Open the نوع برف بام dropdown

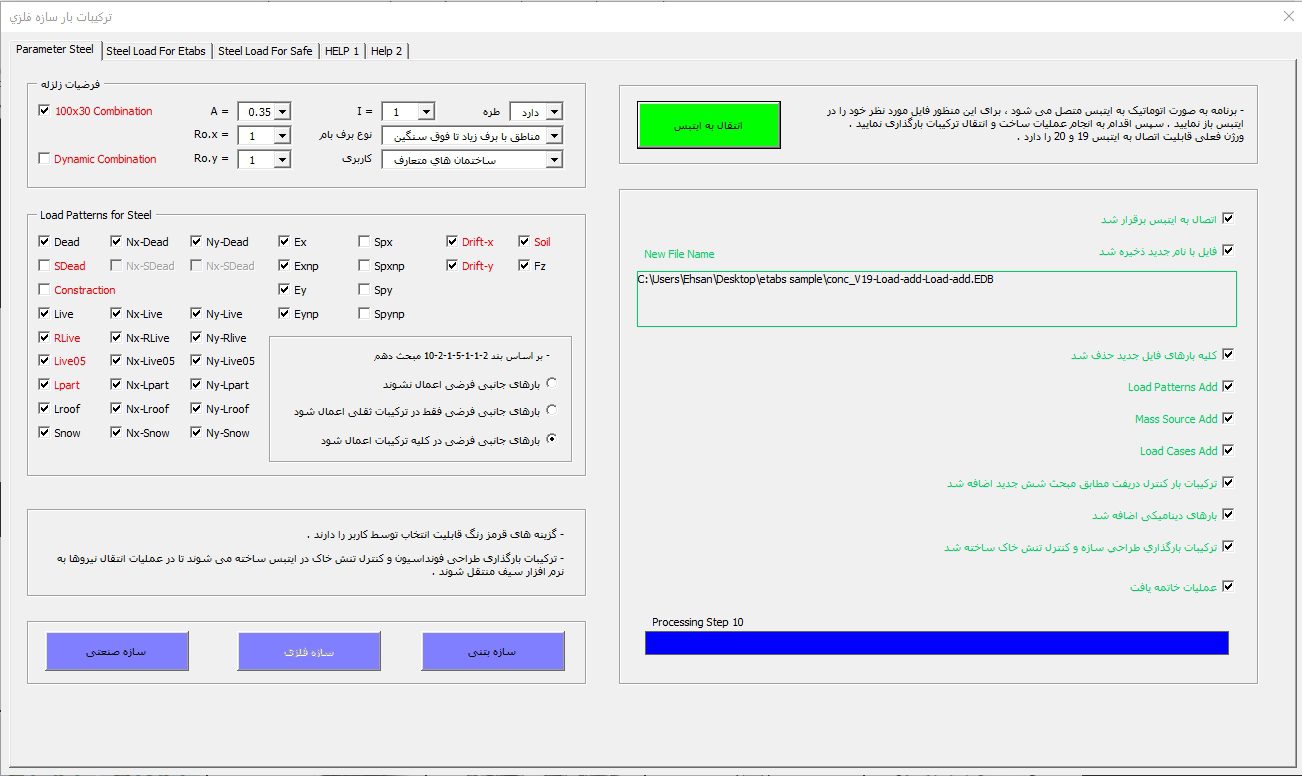tap(554, 136)
